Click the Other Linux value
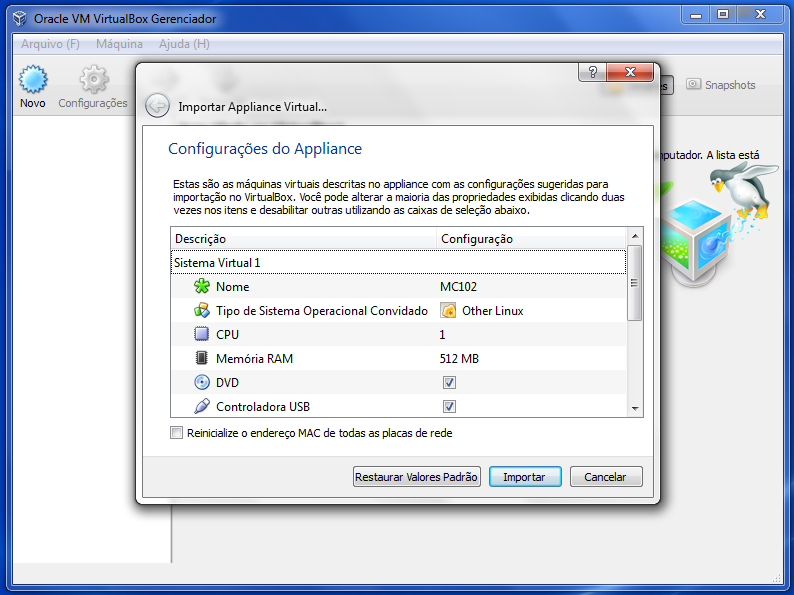This screenshot has width=794, height=595. click(x=493, y=311)
